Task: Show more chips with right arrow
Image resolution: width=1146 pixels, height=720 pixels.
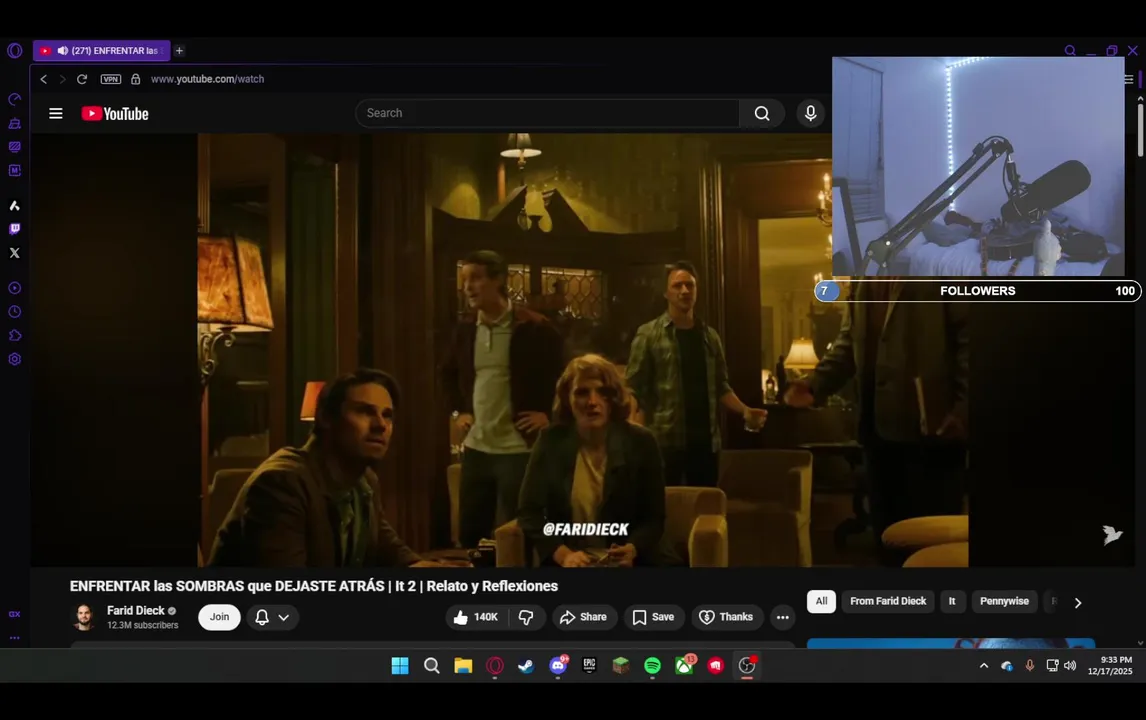Action: (1077, 602)
